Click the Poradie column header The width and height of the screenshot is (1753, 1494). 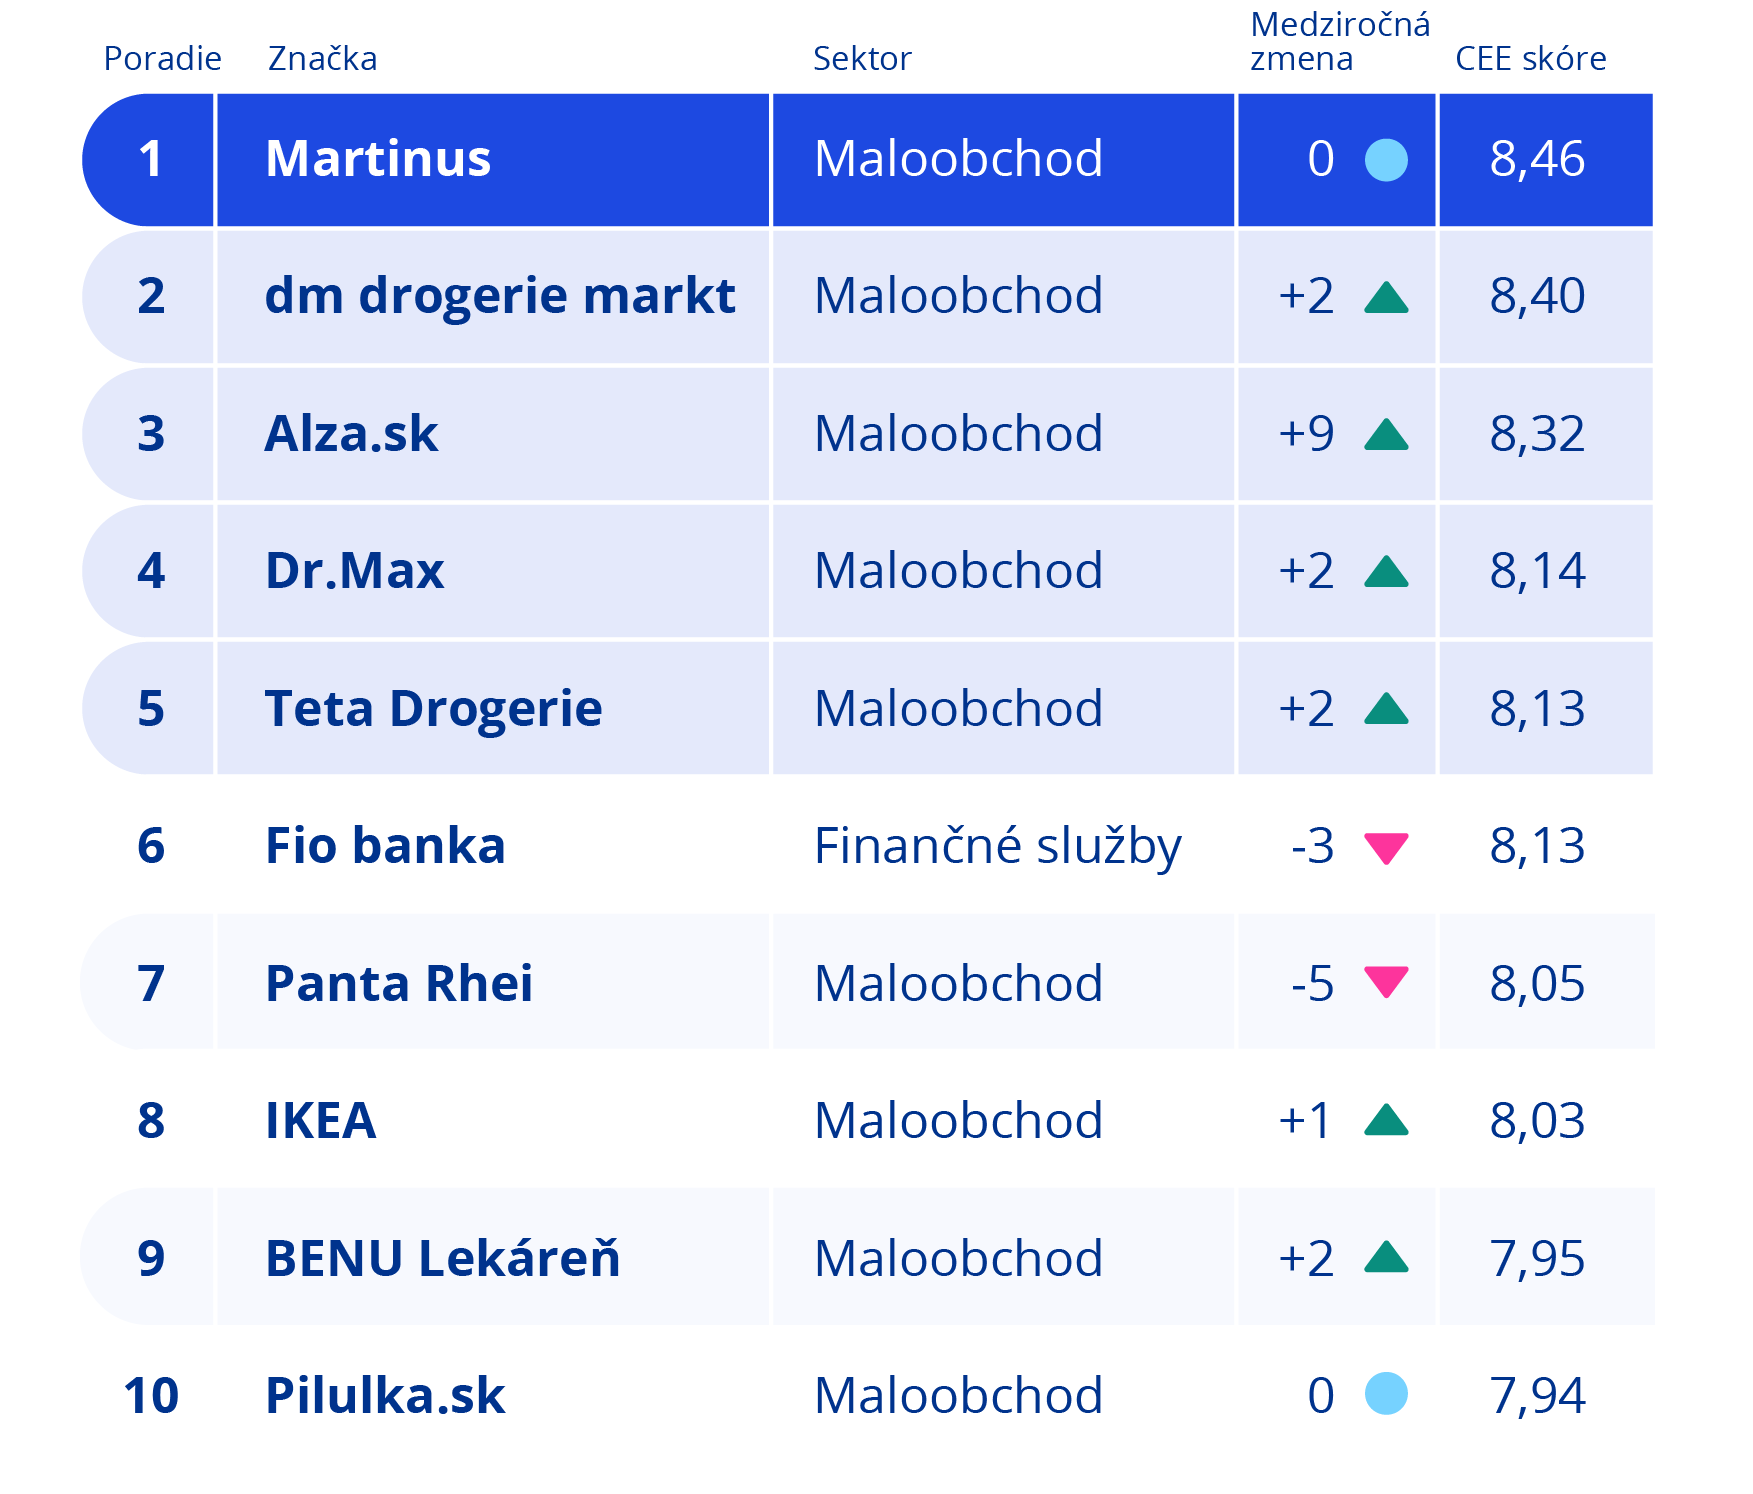coord(162,59)
